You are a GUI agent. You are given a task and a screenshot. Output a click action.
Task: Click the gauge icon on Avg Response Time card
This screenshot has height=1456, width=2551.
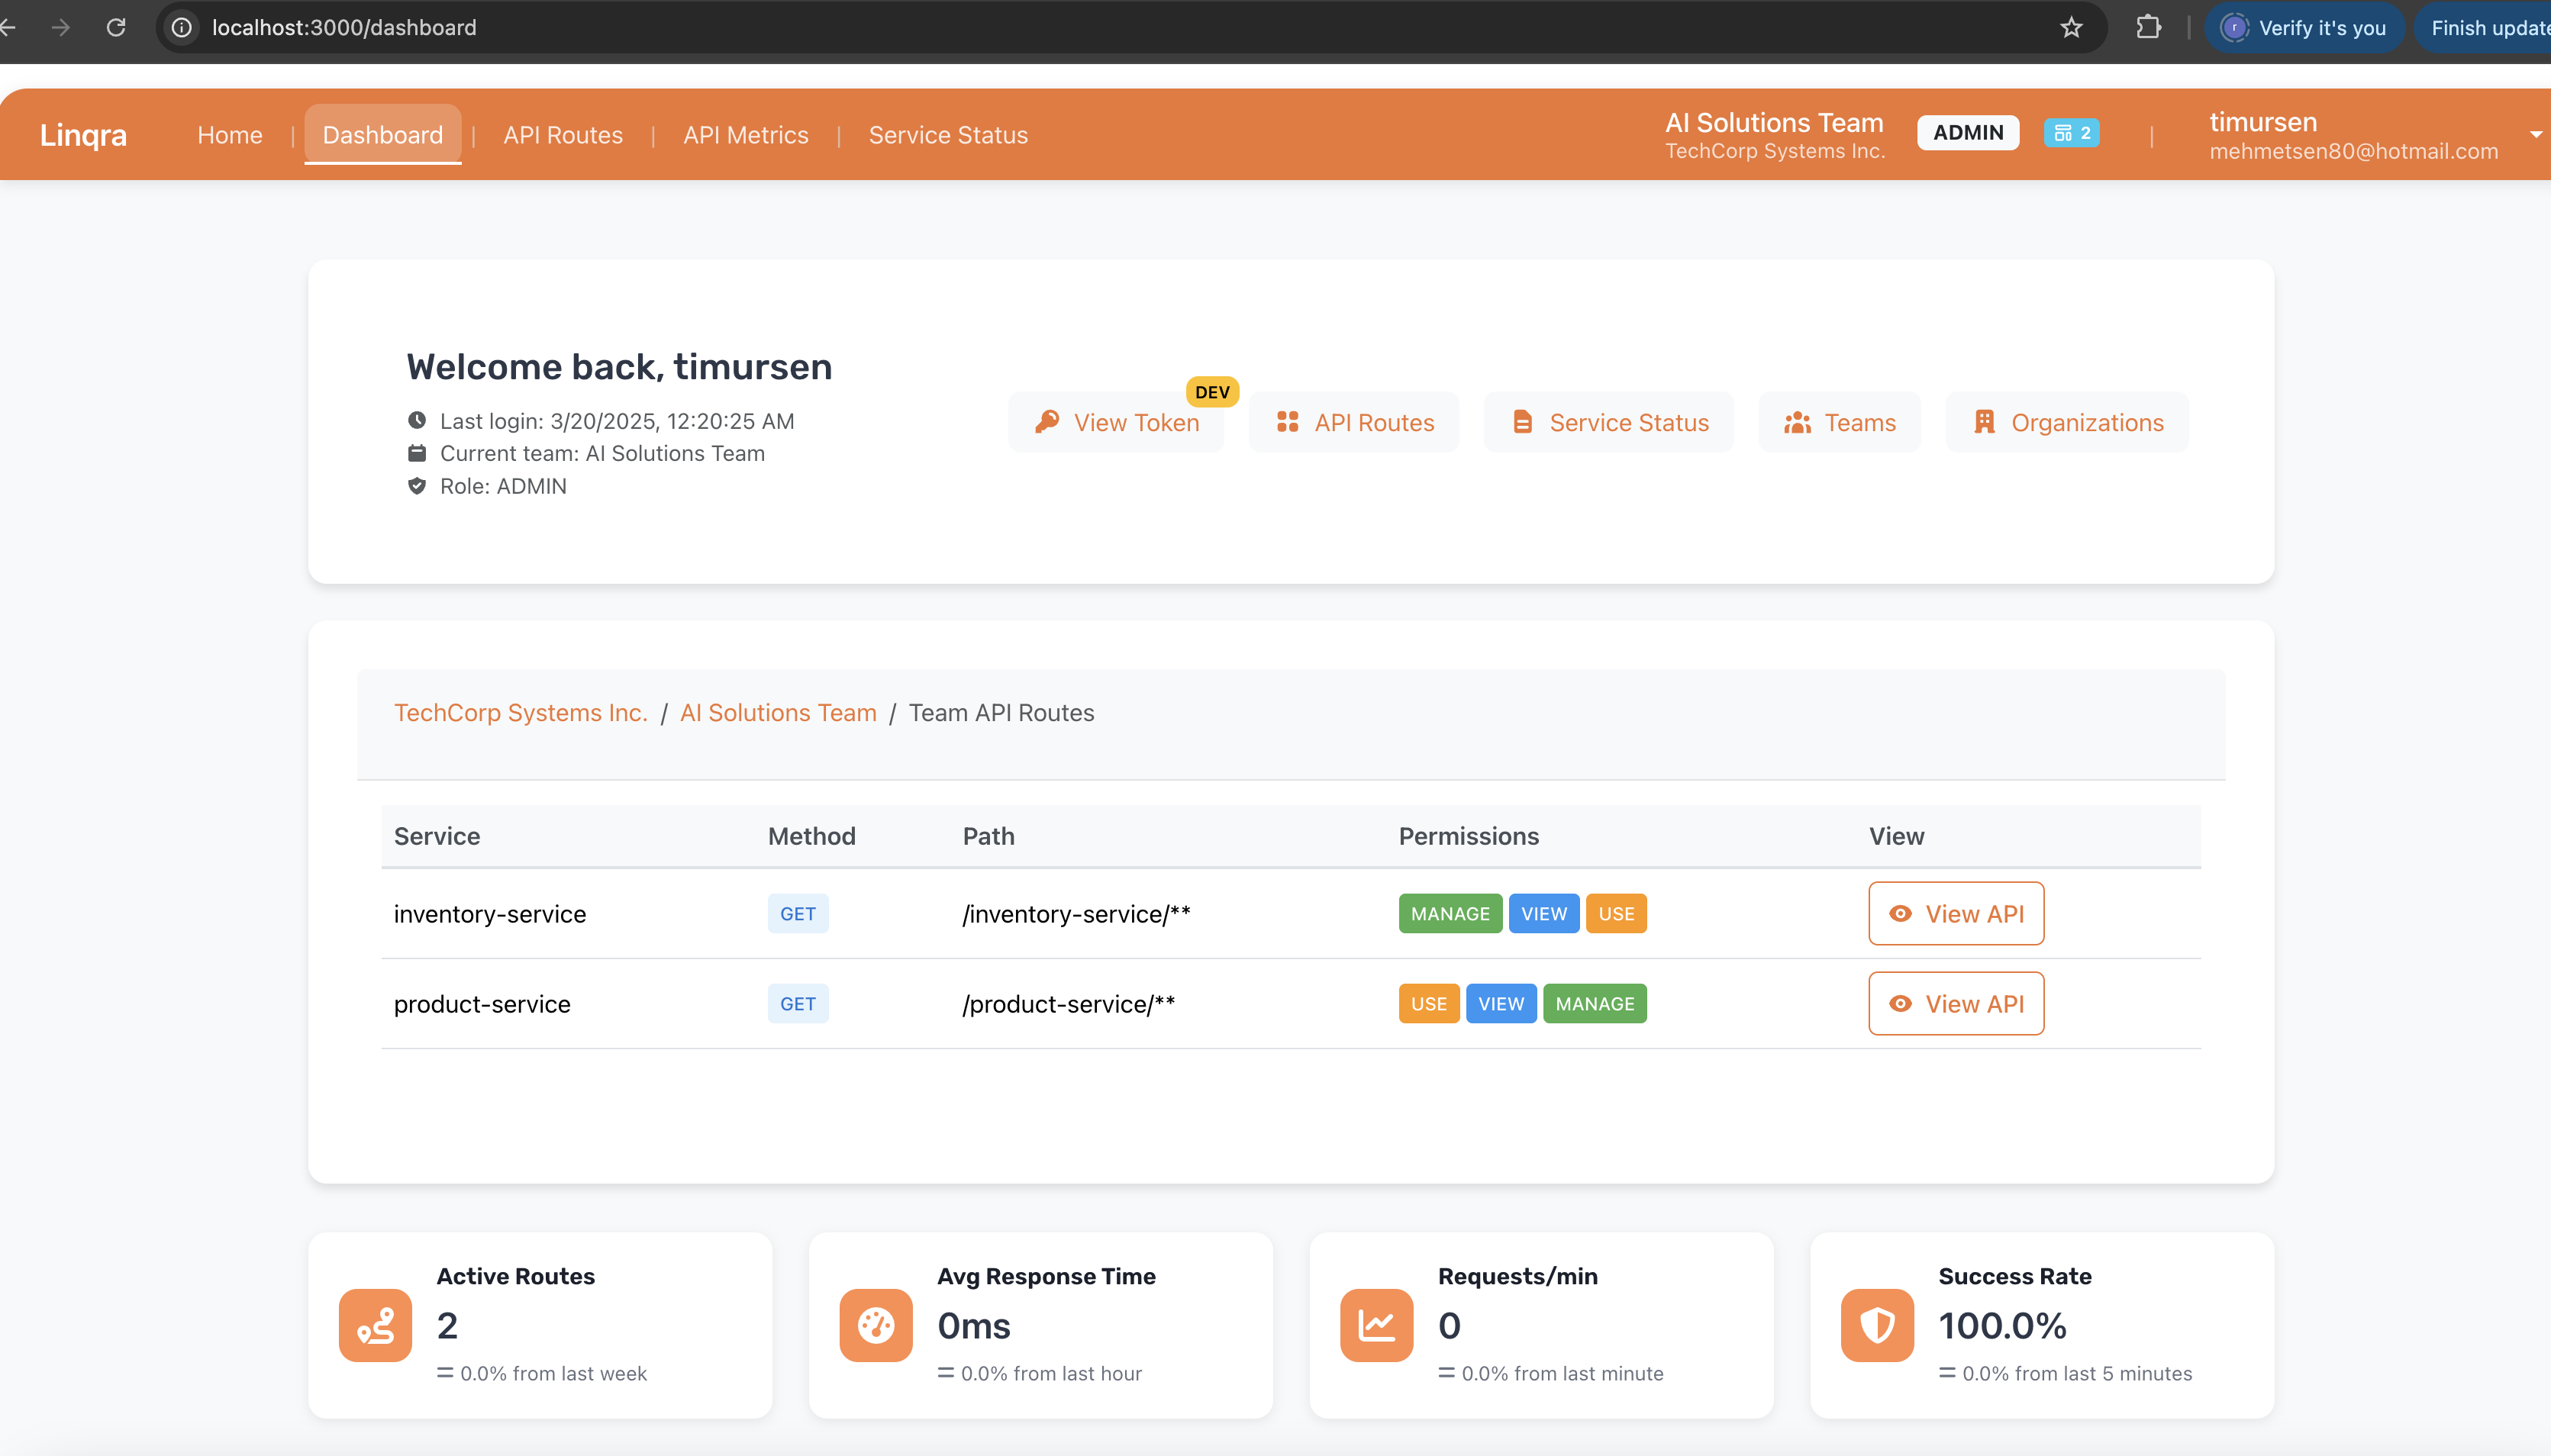(875, 1325)
